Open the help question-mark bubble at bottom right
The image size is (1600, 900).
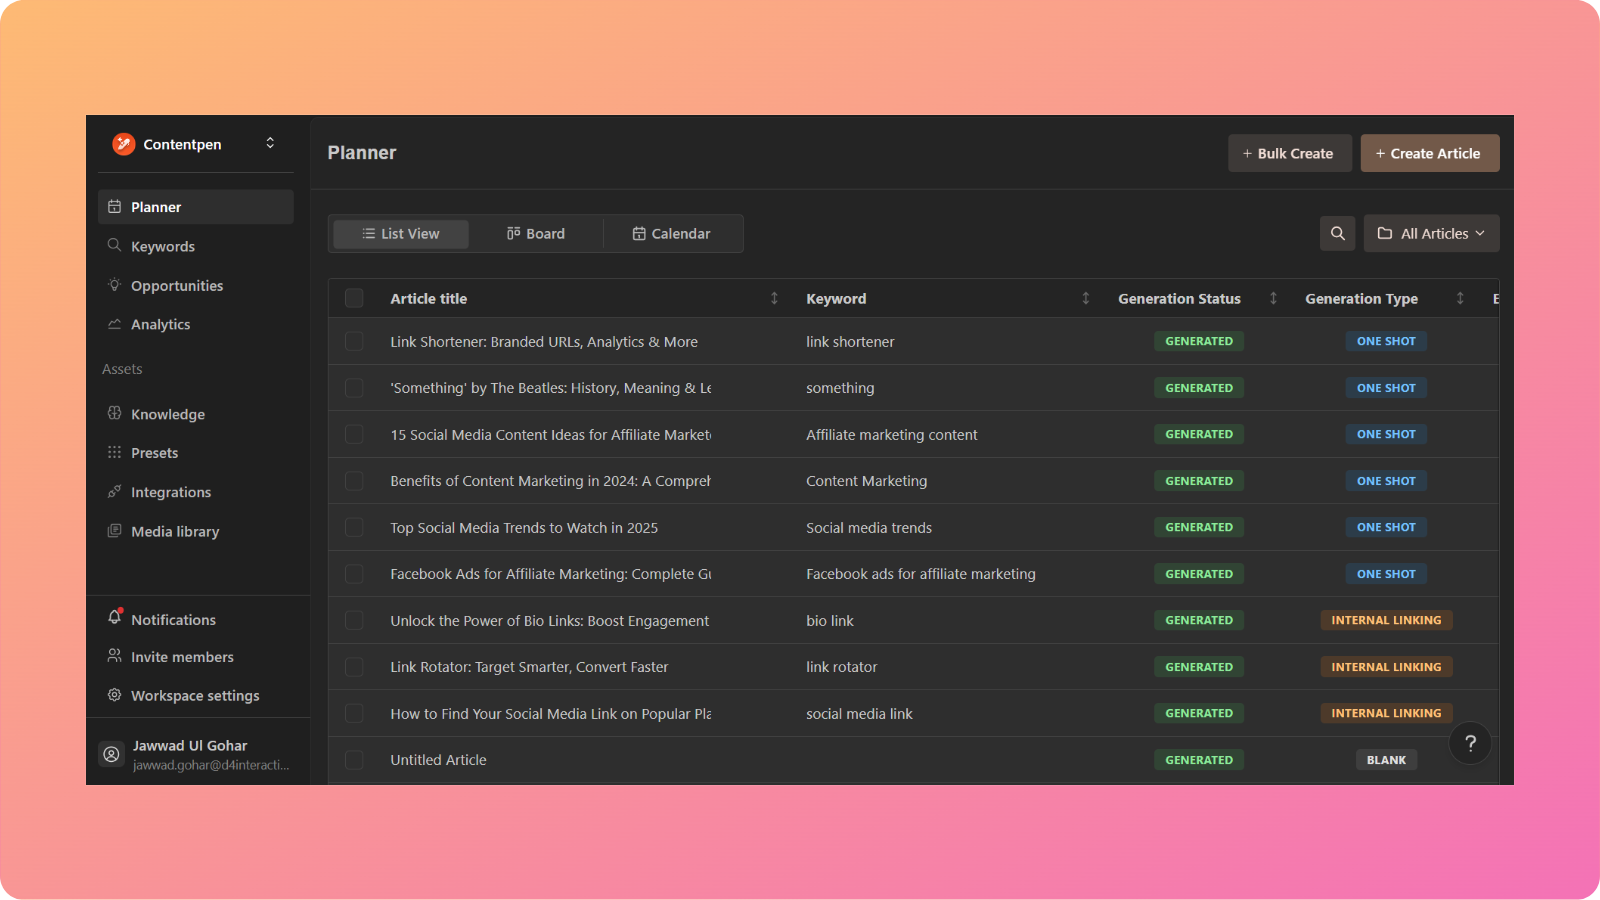point(1470,743)
